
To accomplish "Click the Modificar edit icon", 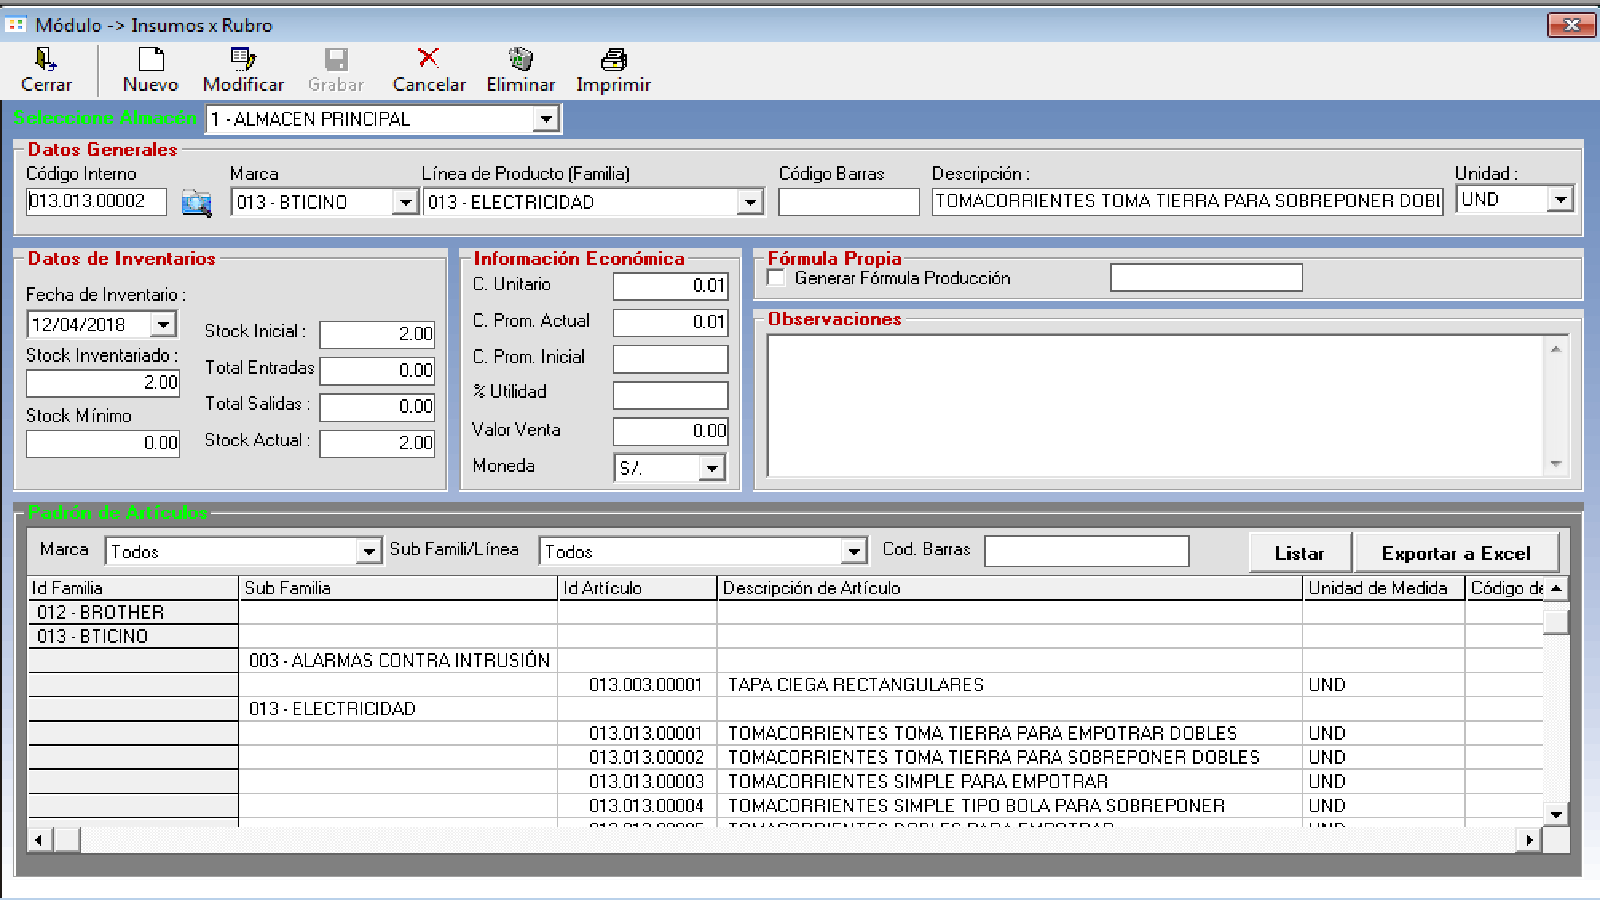I will (243, 60).
